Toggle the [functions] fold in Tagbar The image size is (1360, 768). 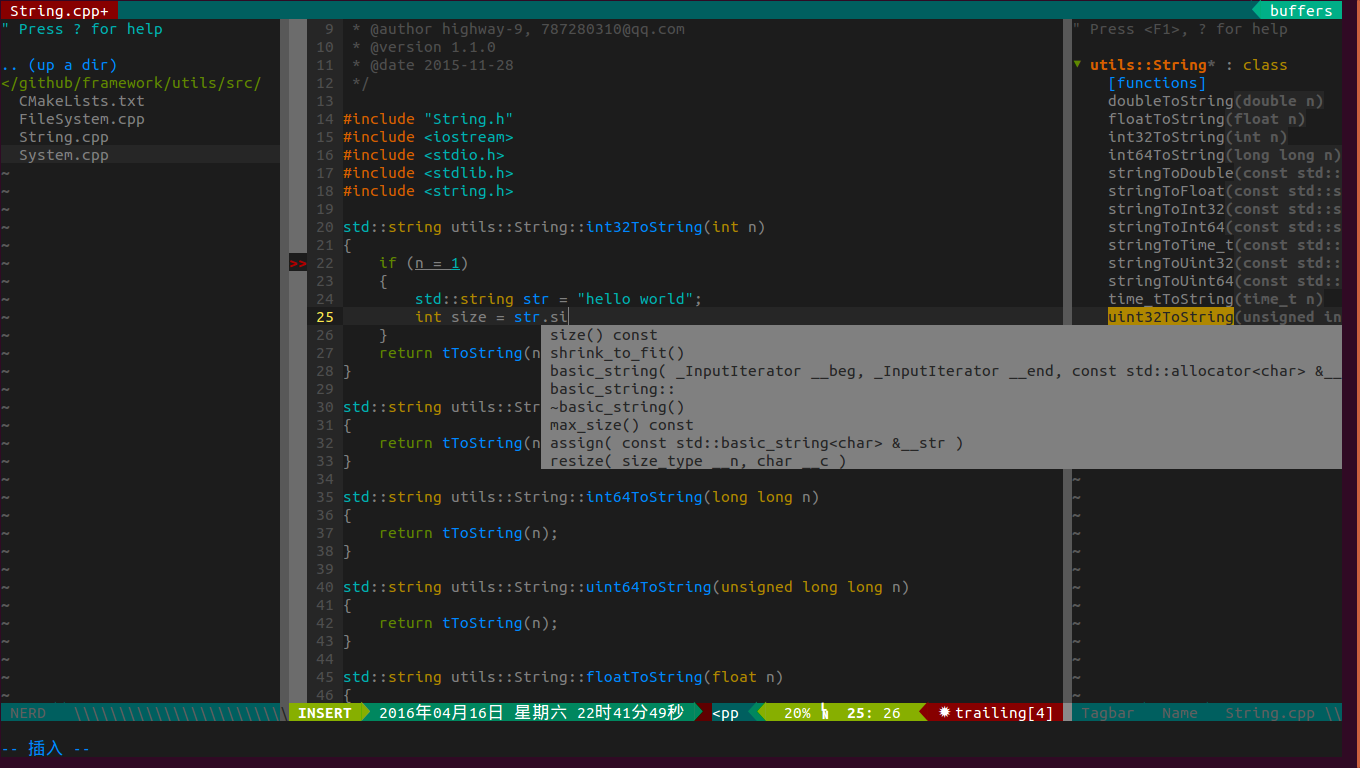[1157, 83]
